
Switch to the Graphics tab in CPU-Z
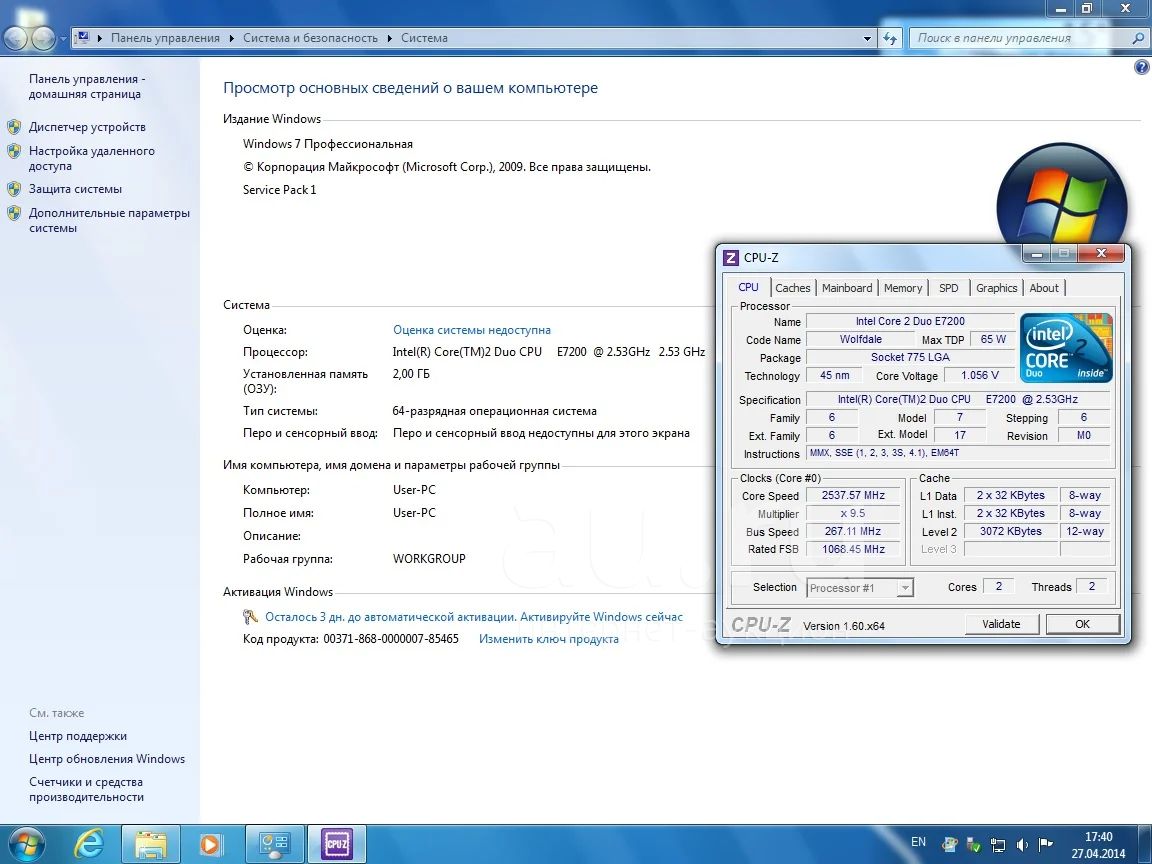(x=996, y=288)
